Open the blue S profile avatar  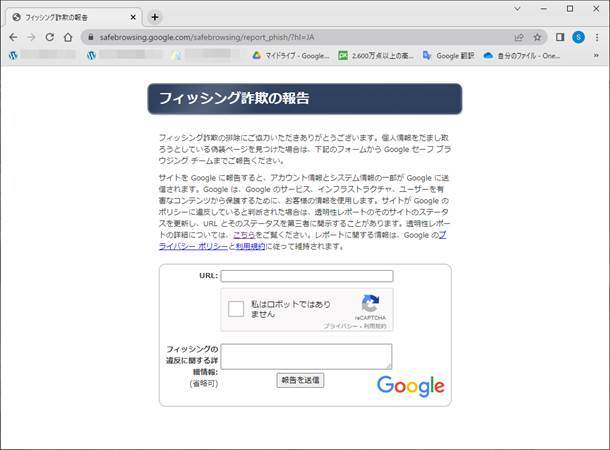coord(578,37)
